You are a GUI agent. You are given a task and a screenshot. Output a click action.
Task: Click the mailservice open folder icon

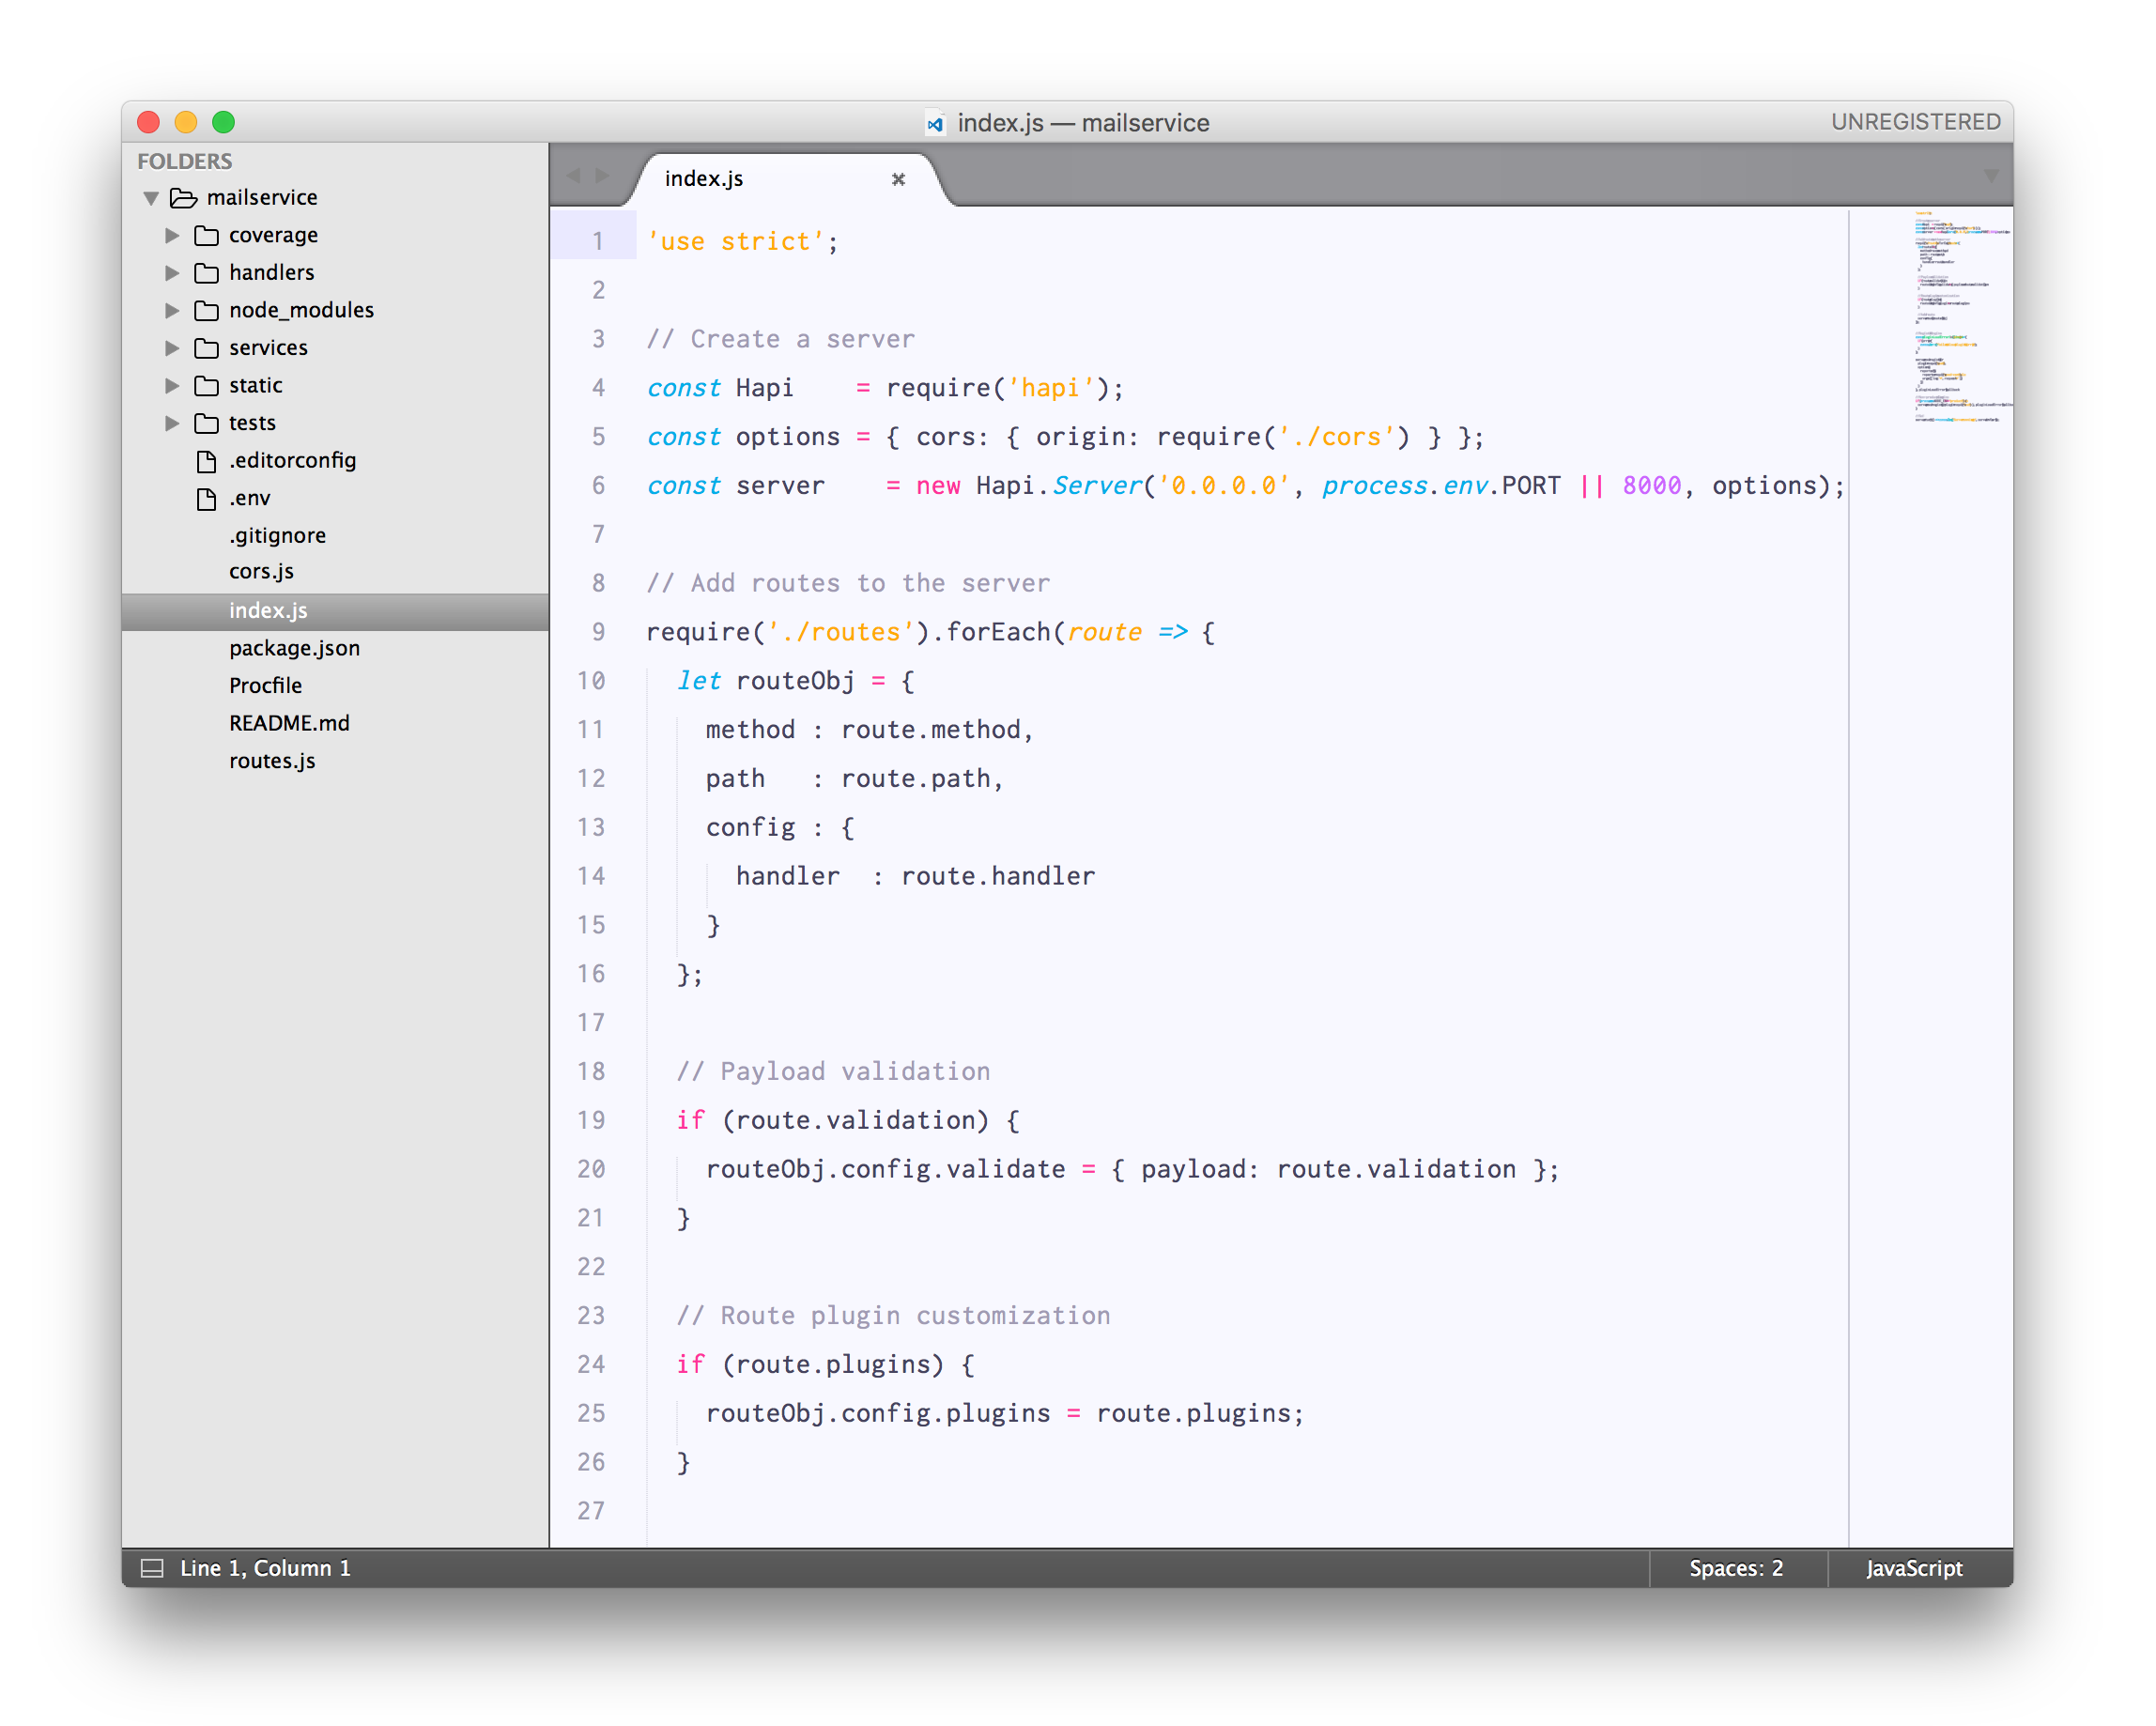click(183, 198)
